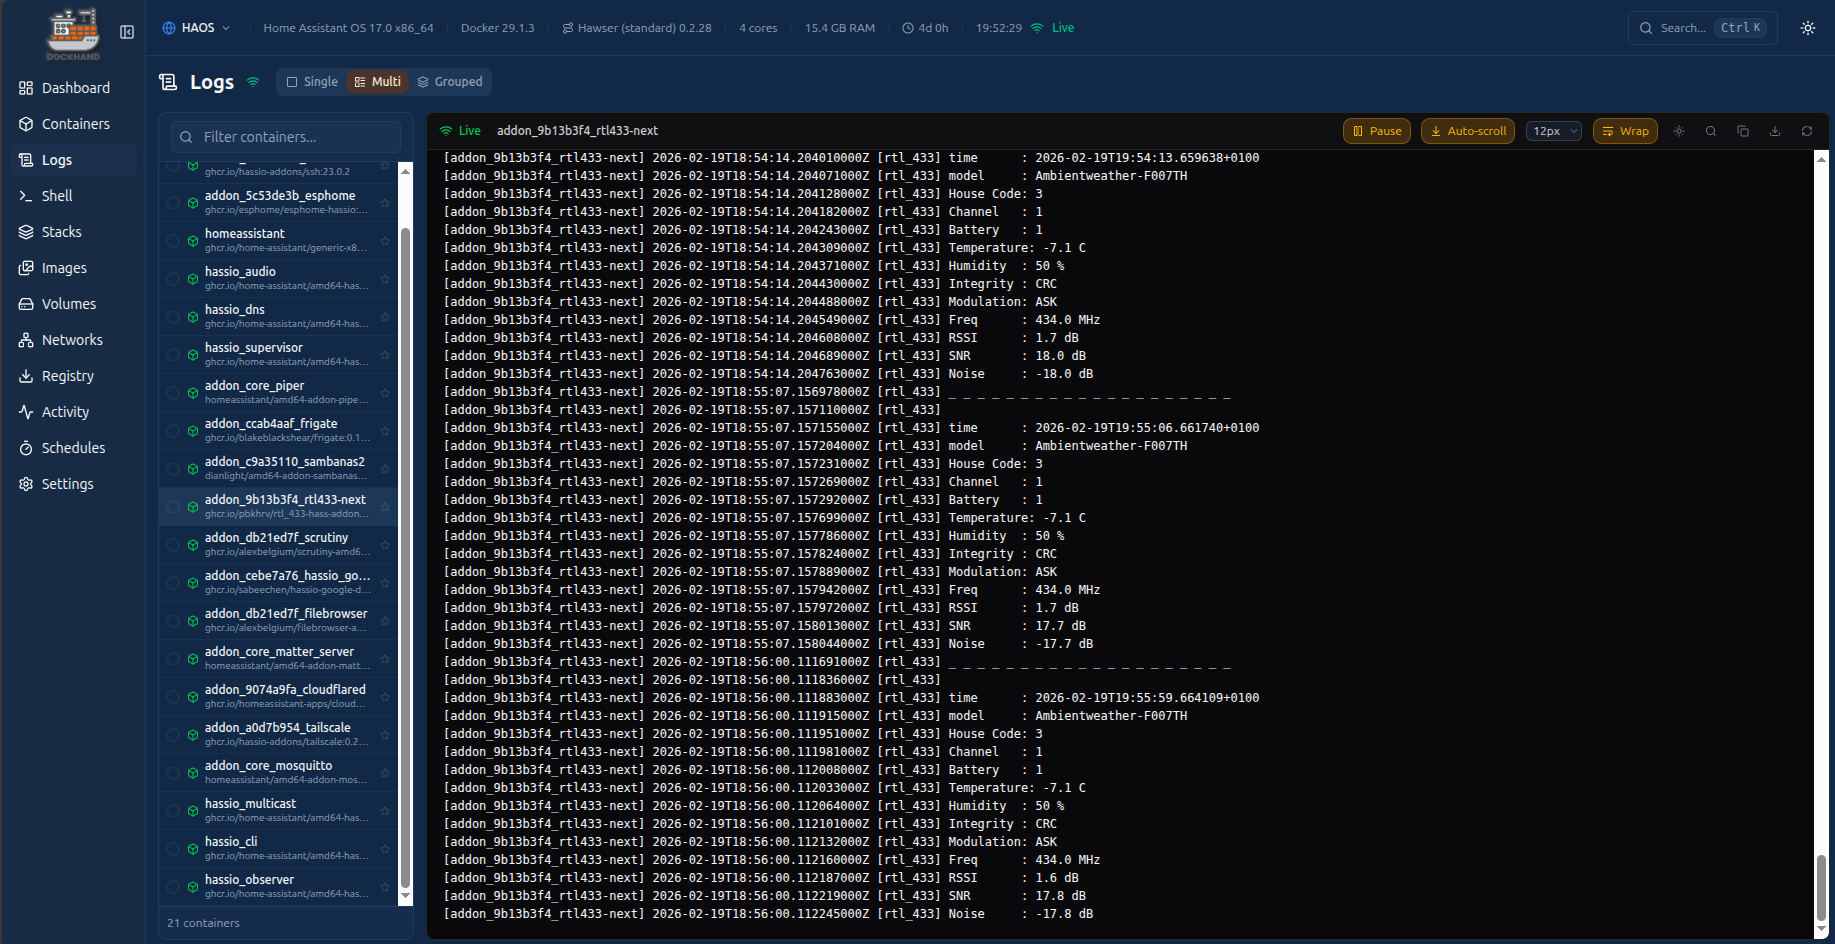This screenshot has width=1835, height=944.
Task: Toggle the log theme sun icon
Action: coord(1679,131)
